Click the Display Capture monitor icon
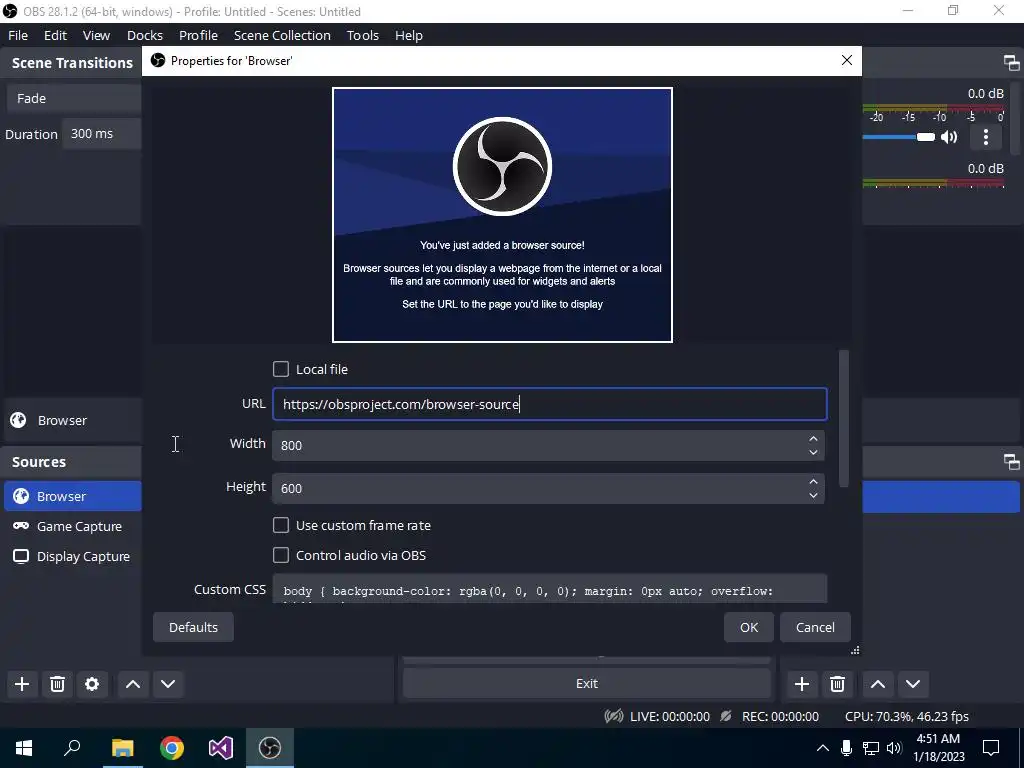This screenshot has width=1024, height=768. point(21,556)
